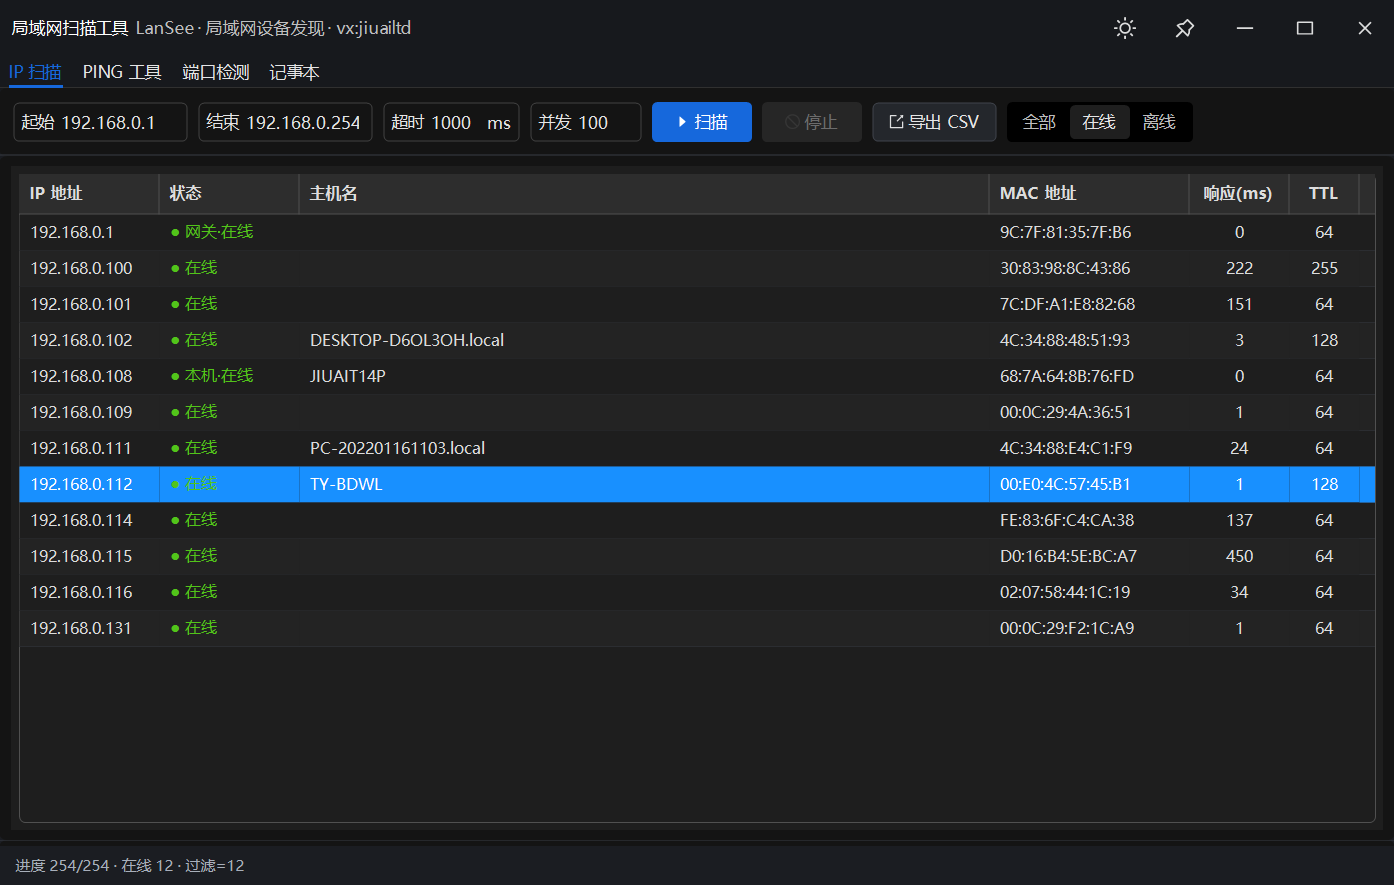This screenshot has width=1394, height=885.
Task: Select the 在线 online filter
Action: pyautogui.click(x=1099, y=122)
